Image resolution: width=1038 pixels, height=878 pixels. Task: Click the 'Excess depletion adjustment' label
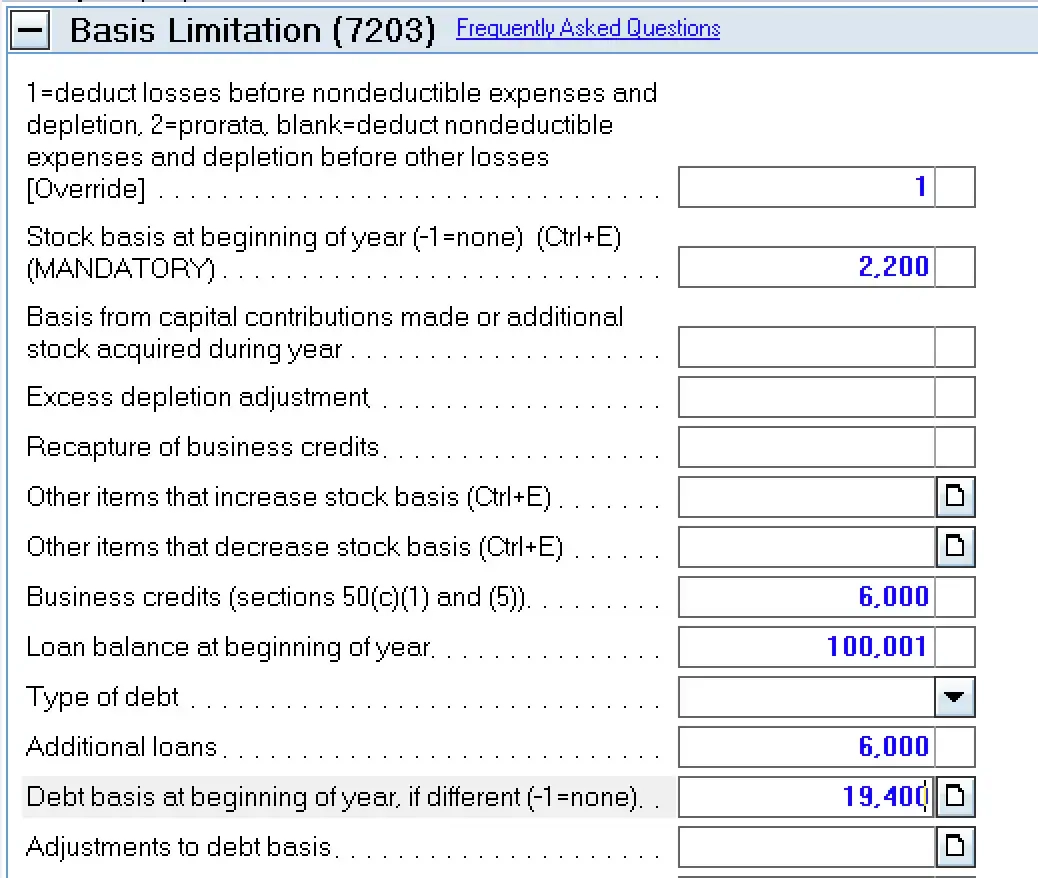(198, 397)
